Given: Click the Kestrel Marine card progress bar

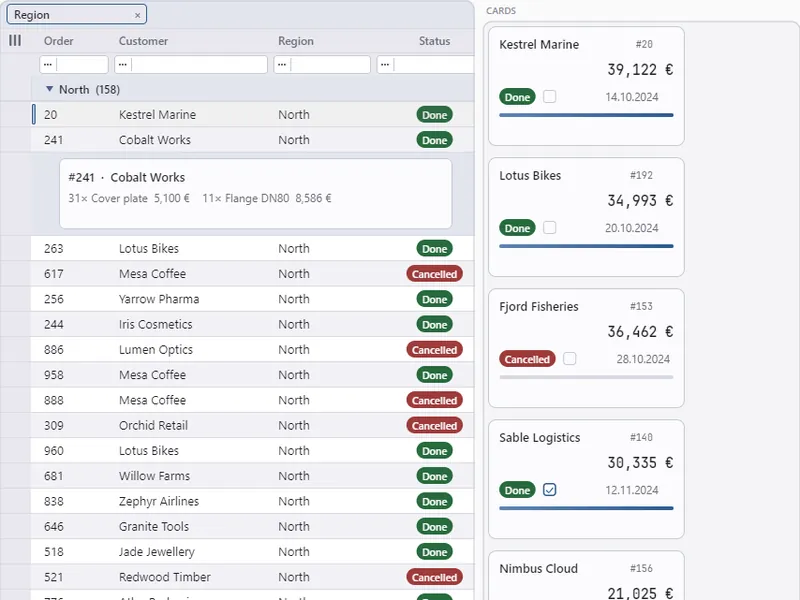Looking at the screenshot, I should (586, 115).
